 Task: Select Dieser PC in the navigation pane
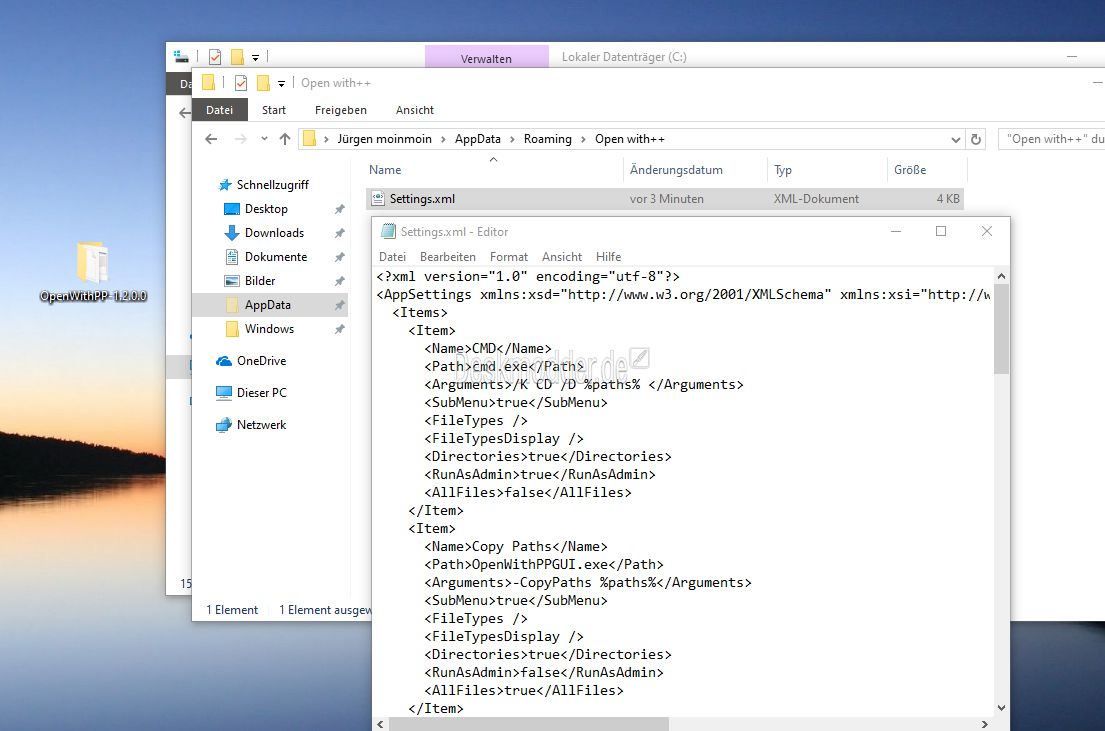point(261,393)
